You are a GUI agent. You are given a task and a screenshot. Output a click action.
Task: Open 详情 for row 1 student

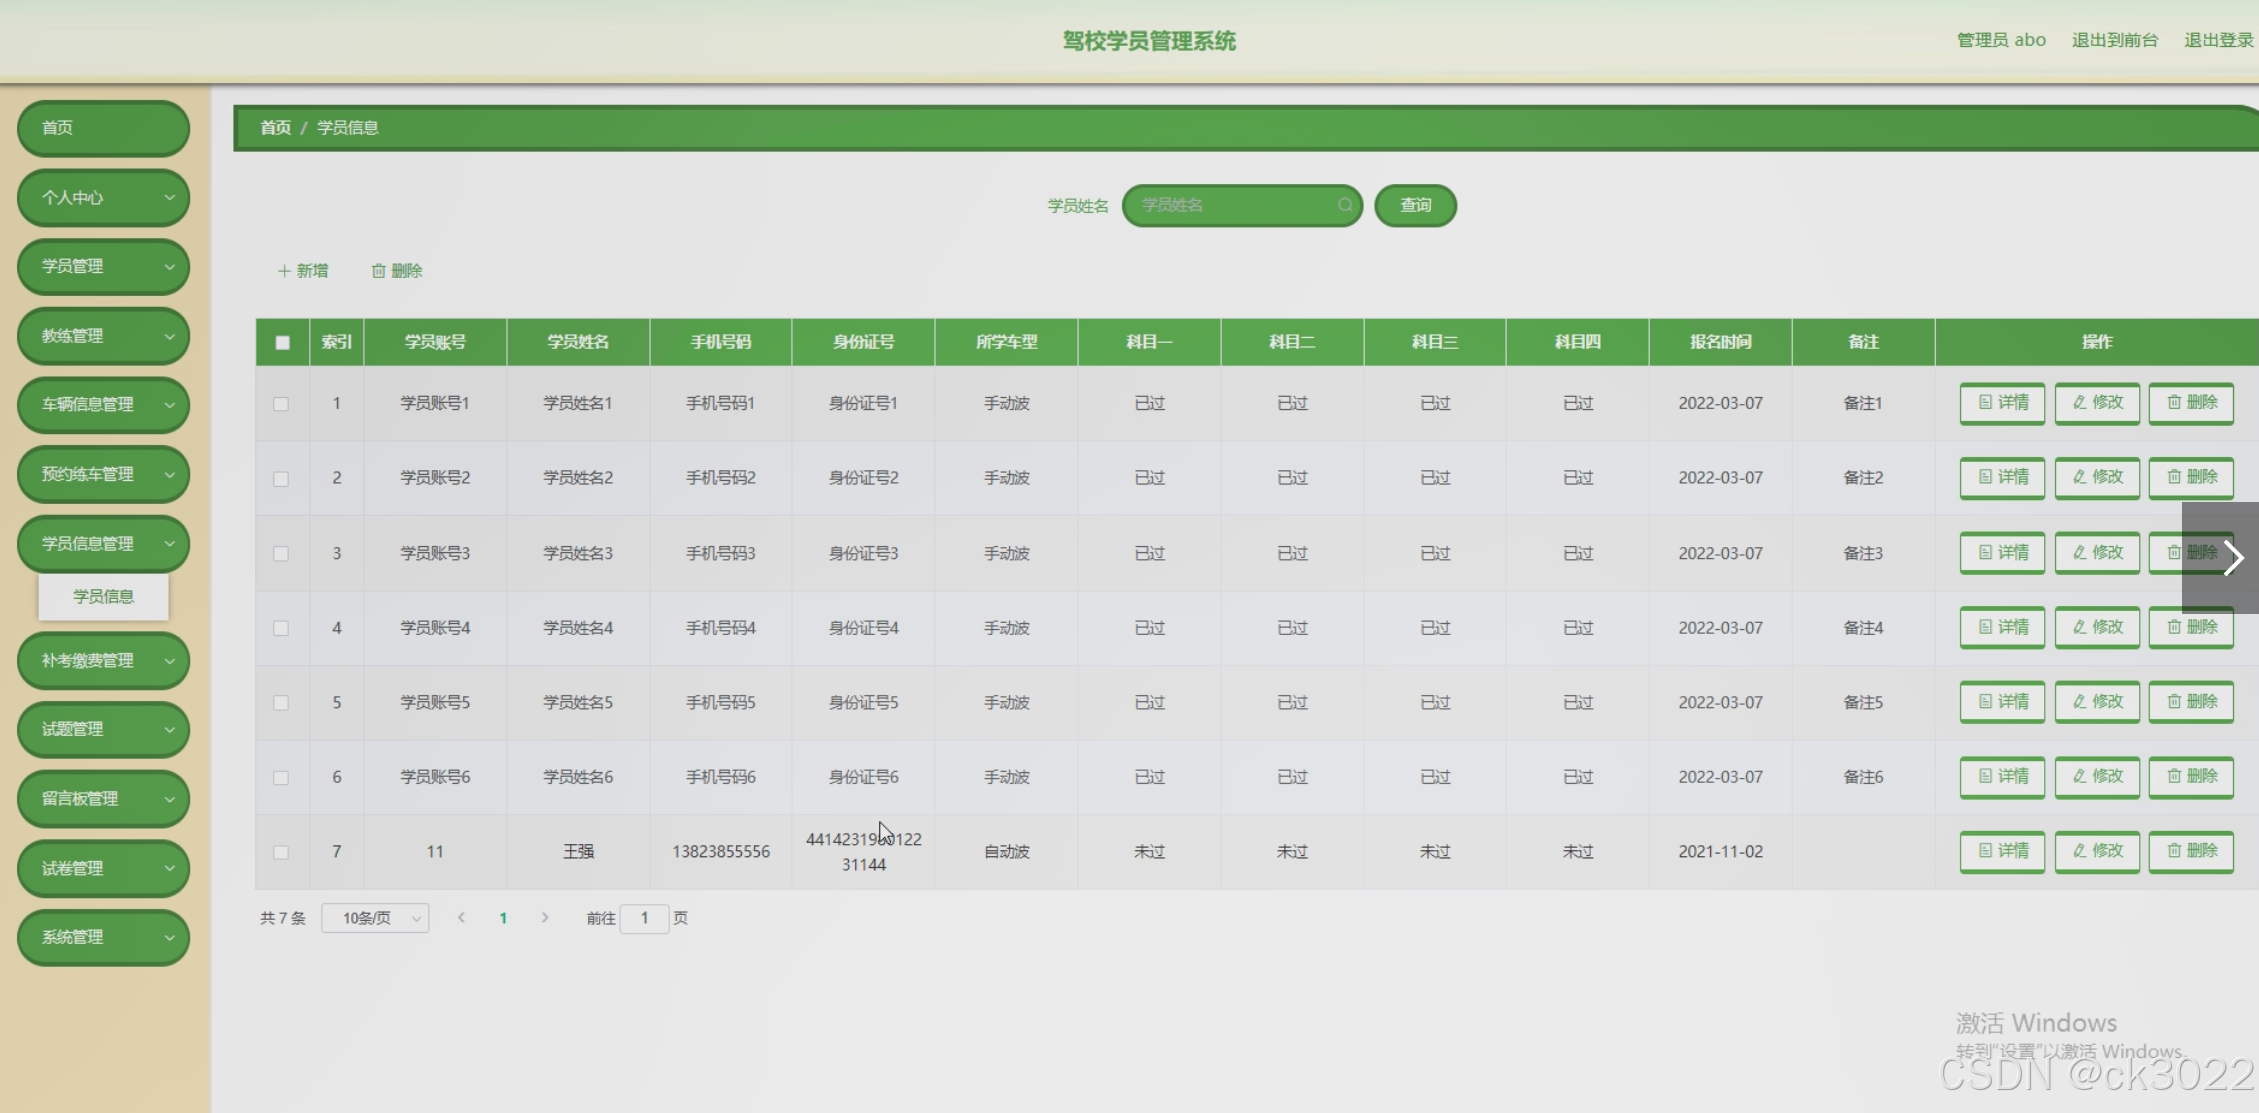tap(2002, 403)
